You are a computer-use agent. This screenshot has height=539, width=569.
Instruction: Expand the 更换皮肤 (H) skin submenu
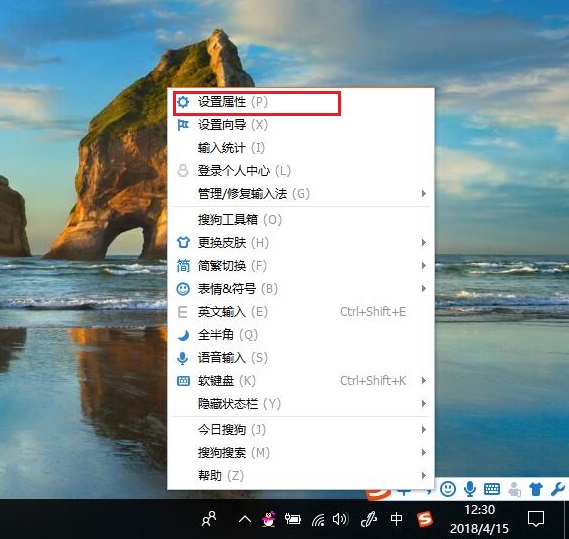301,242
